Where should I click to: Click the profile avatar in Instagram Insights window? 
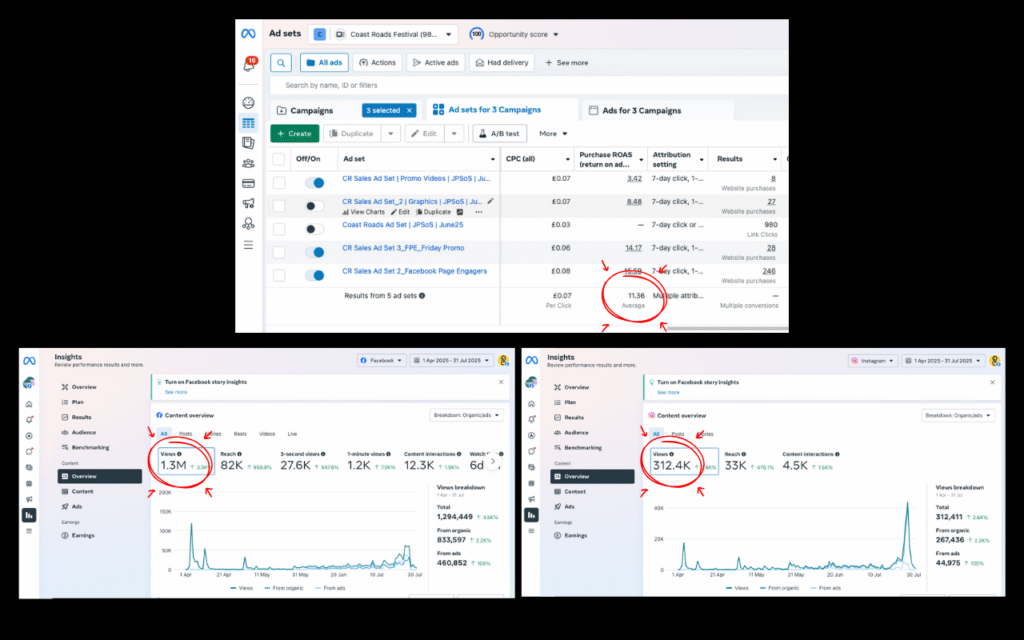(994, 360)
